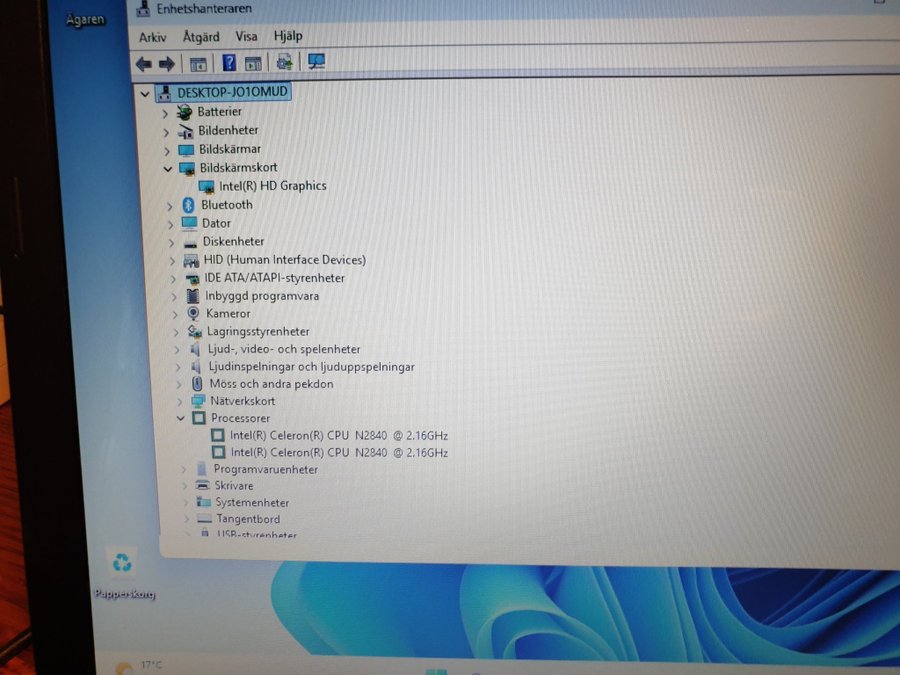Select HID (Human Interface Devices) label
This screenshot has width=900, height=675.
[285, 260]
